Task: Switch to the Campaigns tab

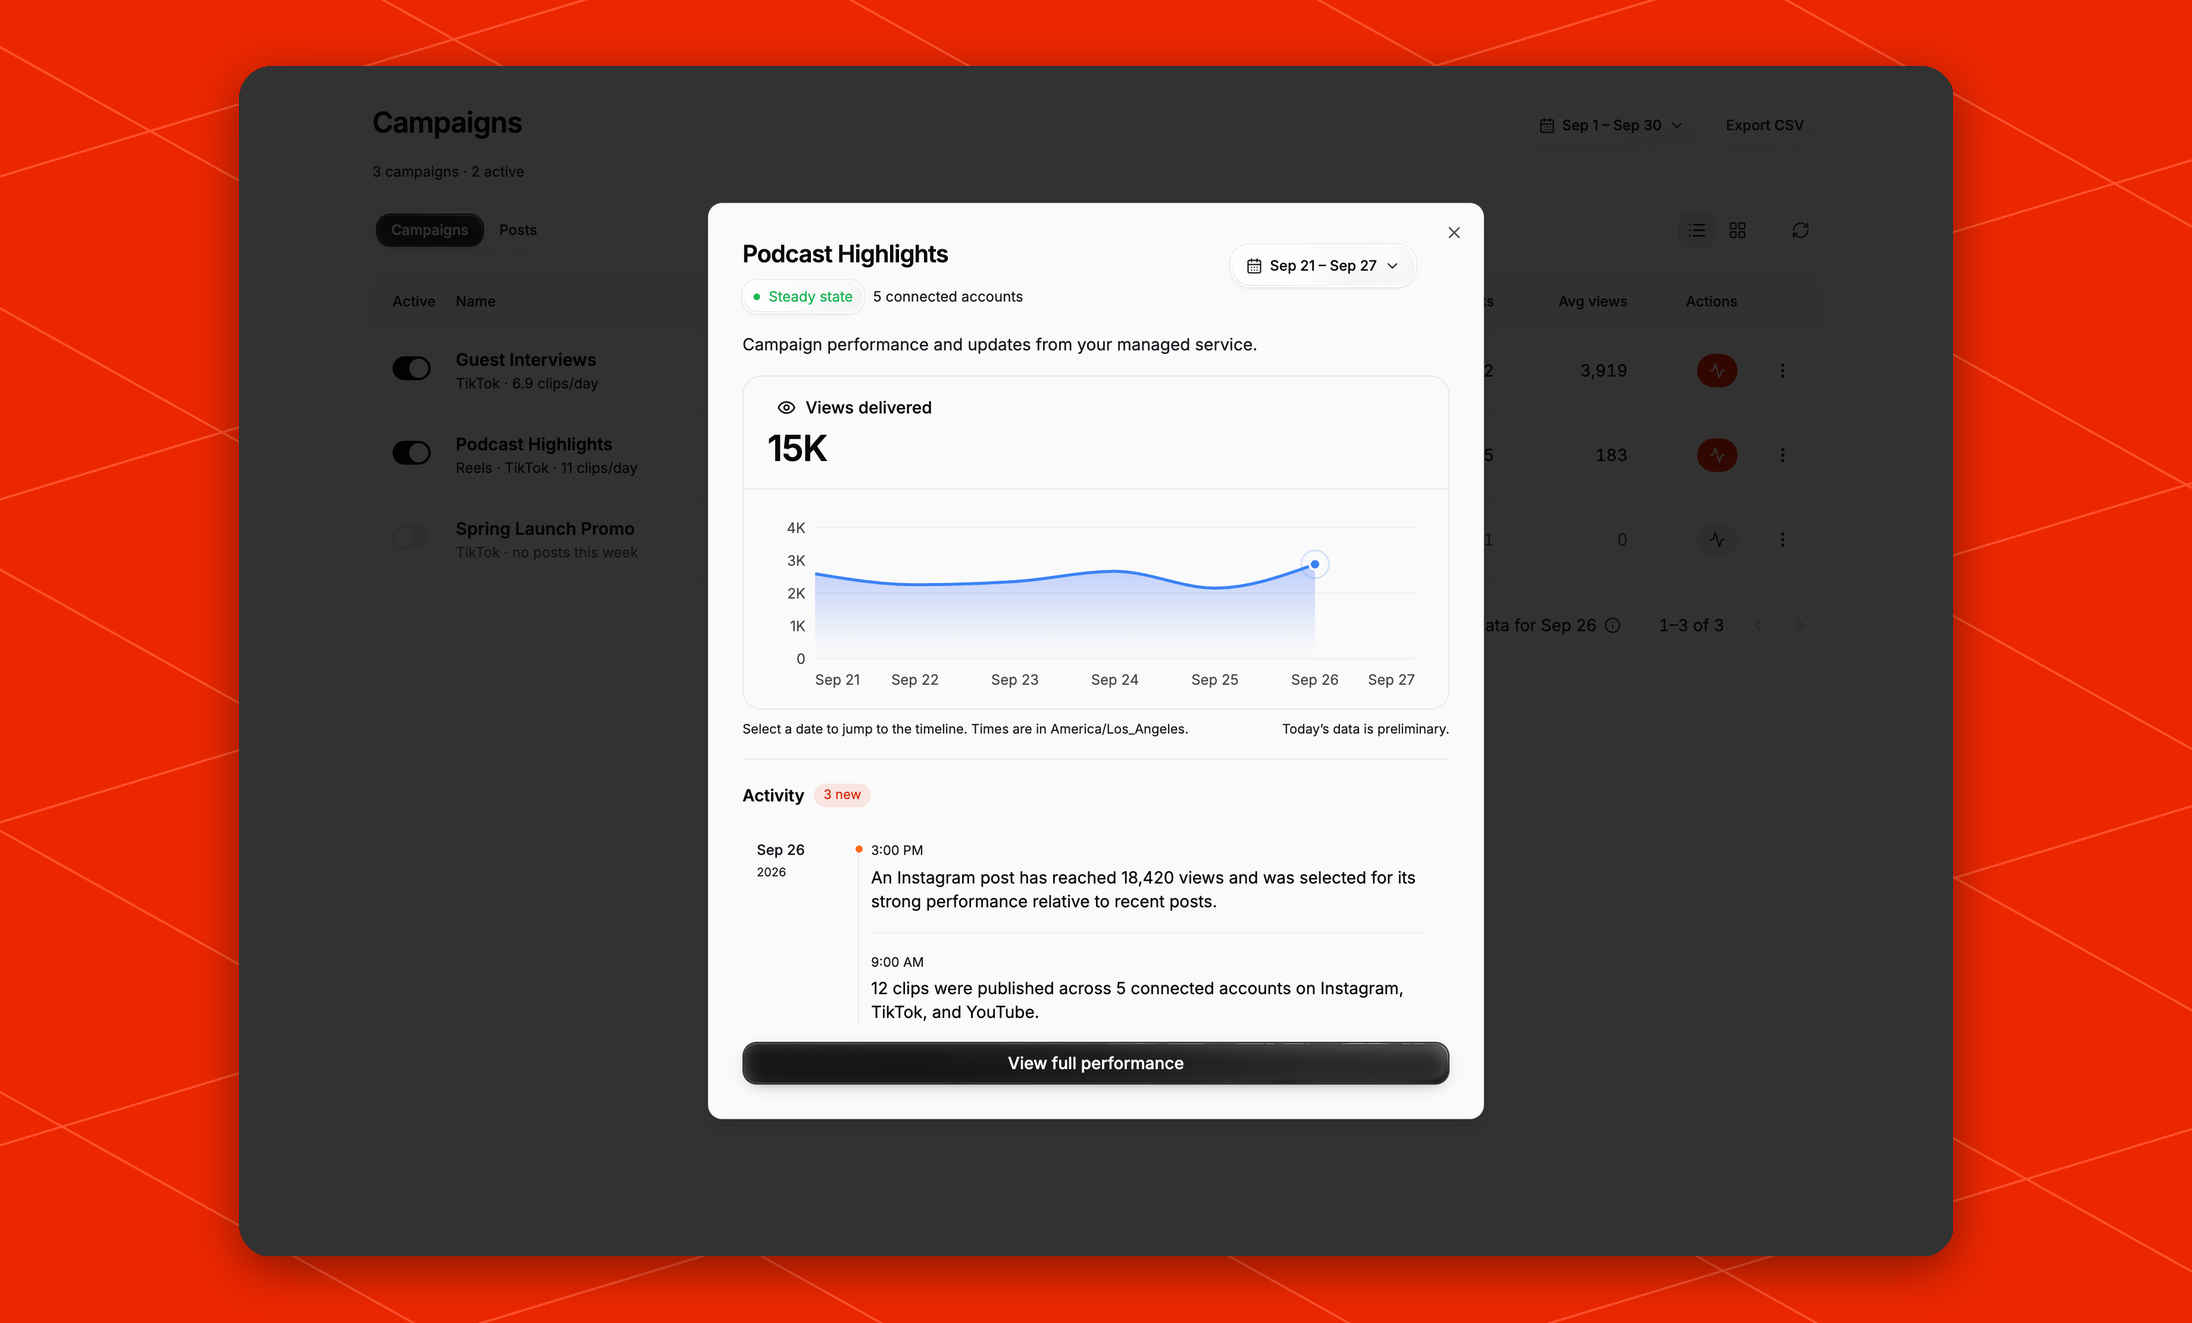Action: pyautogui.click(x=429, y=230)
